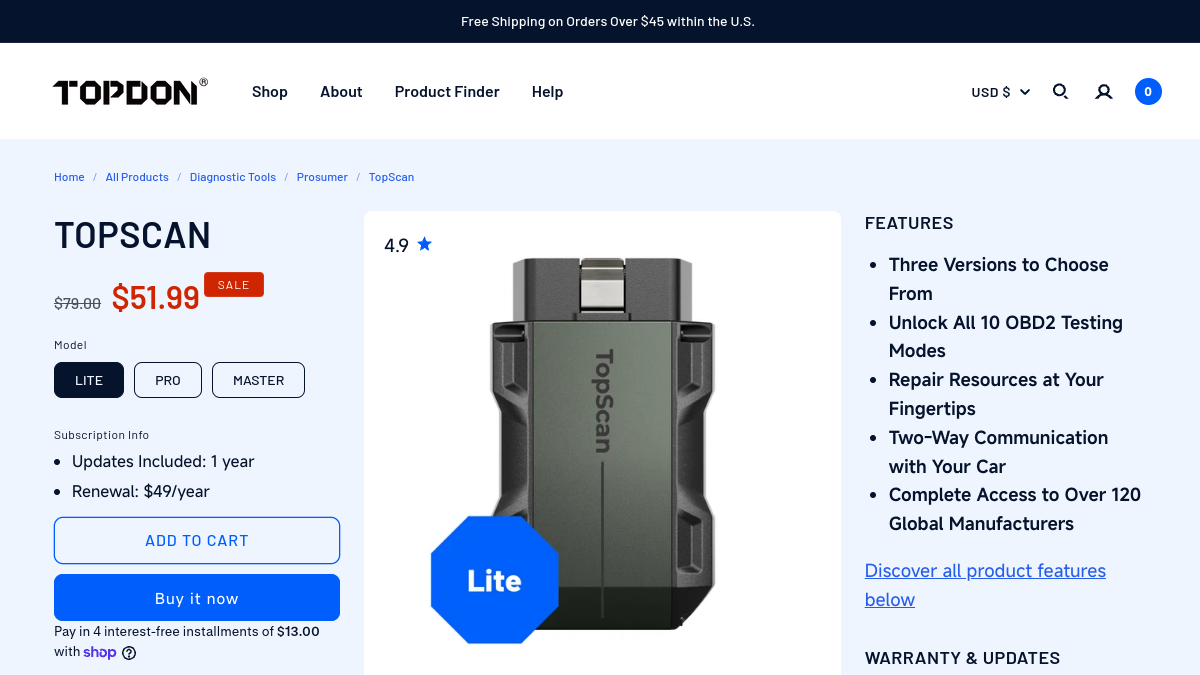Click the red SALE badge
Image resolution: width=1200 pixels, height=675 pixels.
pyautogui.click(x=234, y=285)
